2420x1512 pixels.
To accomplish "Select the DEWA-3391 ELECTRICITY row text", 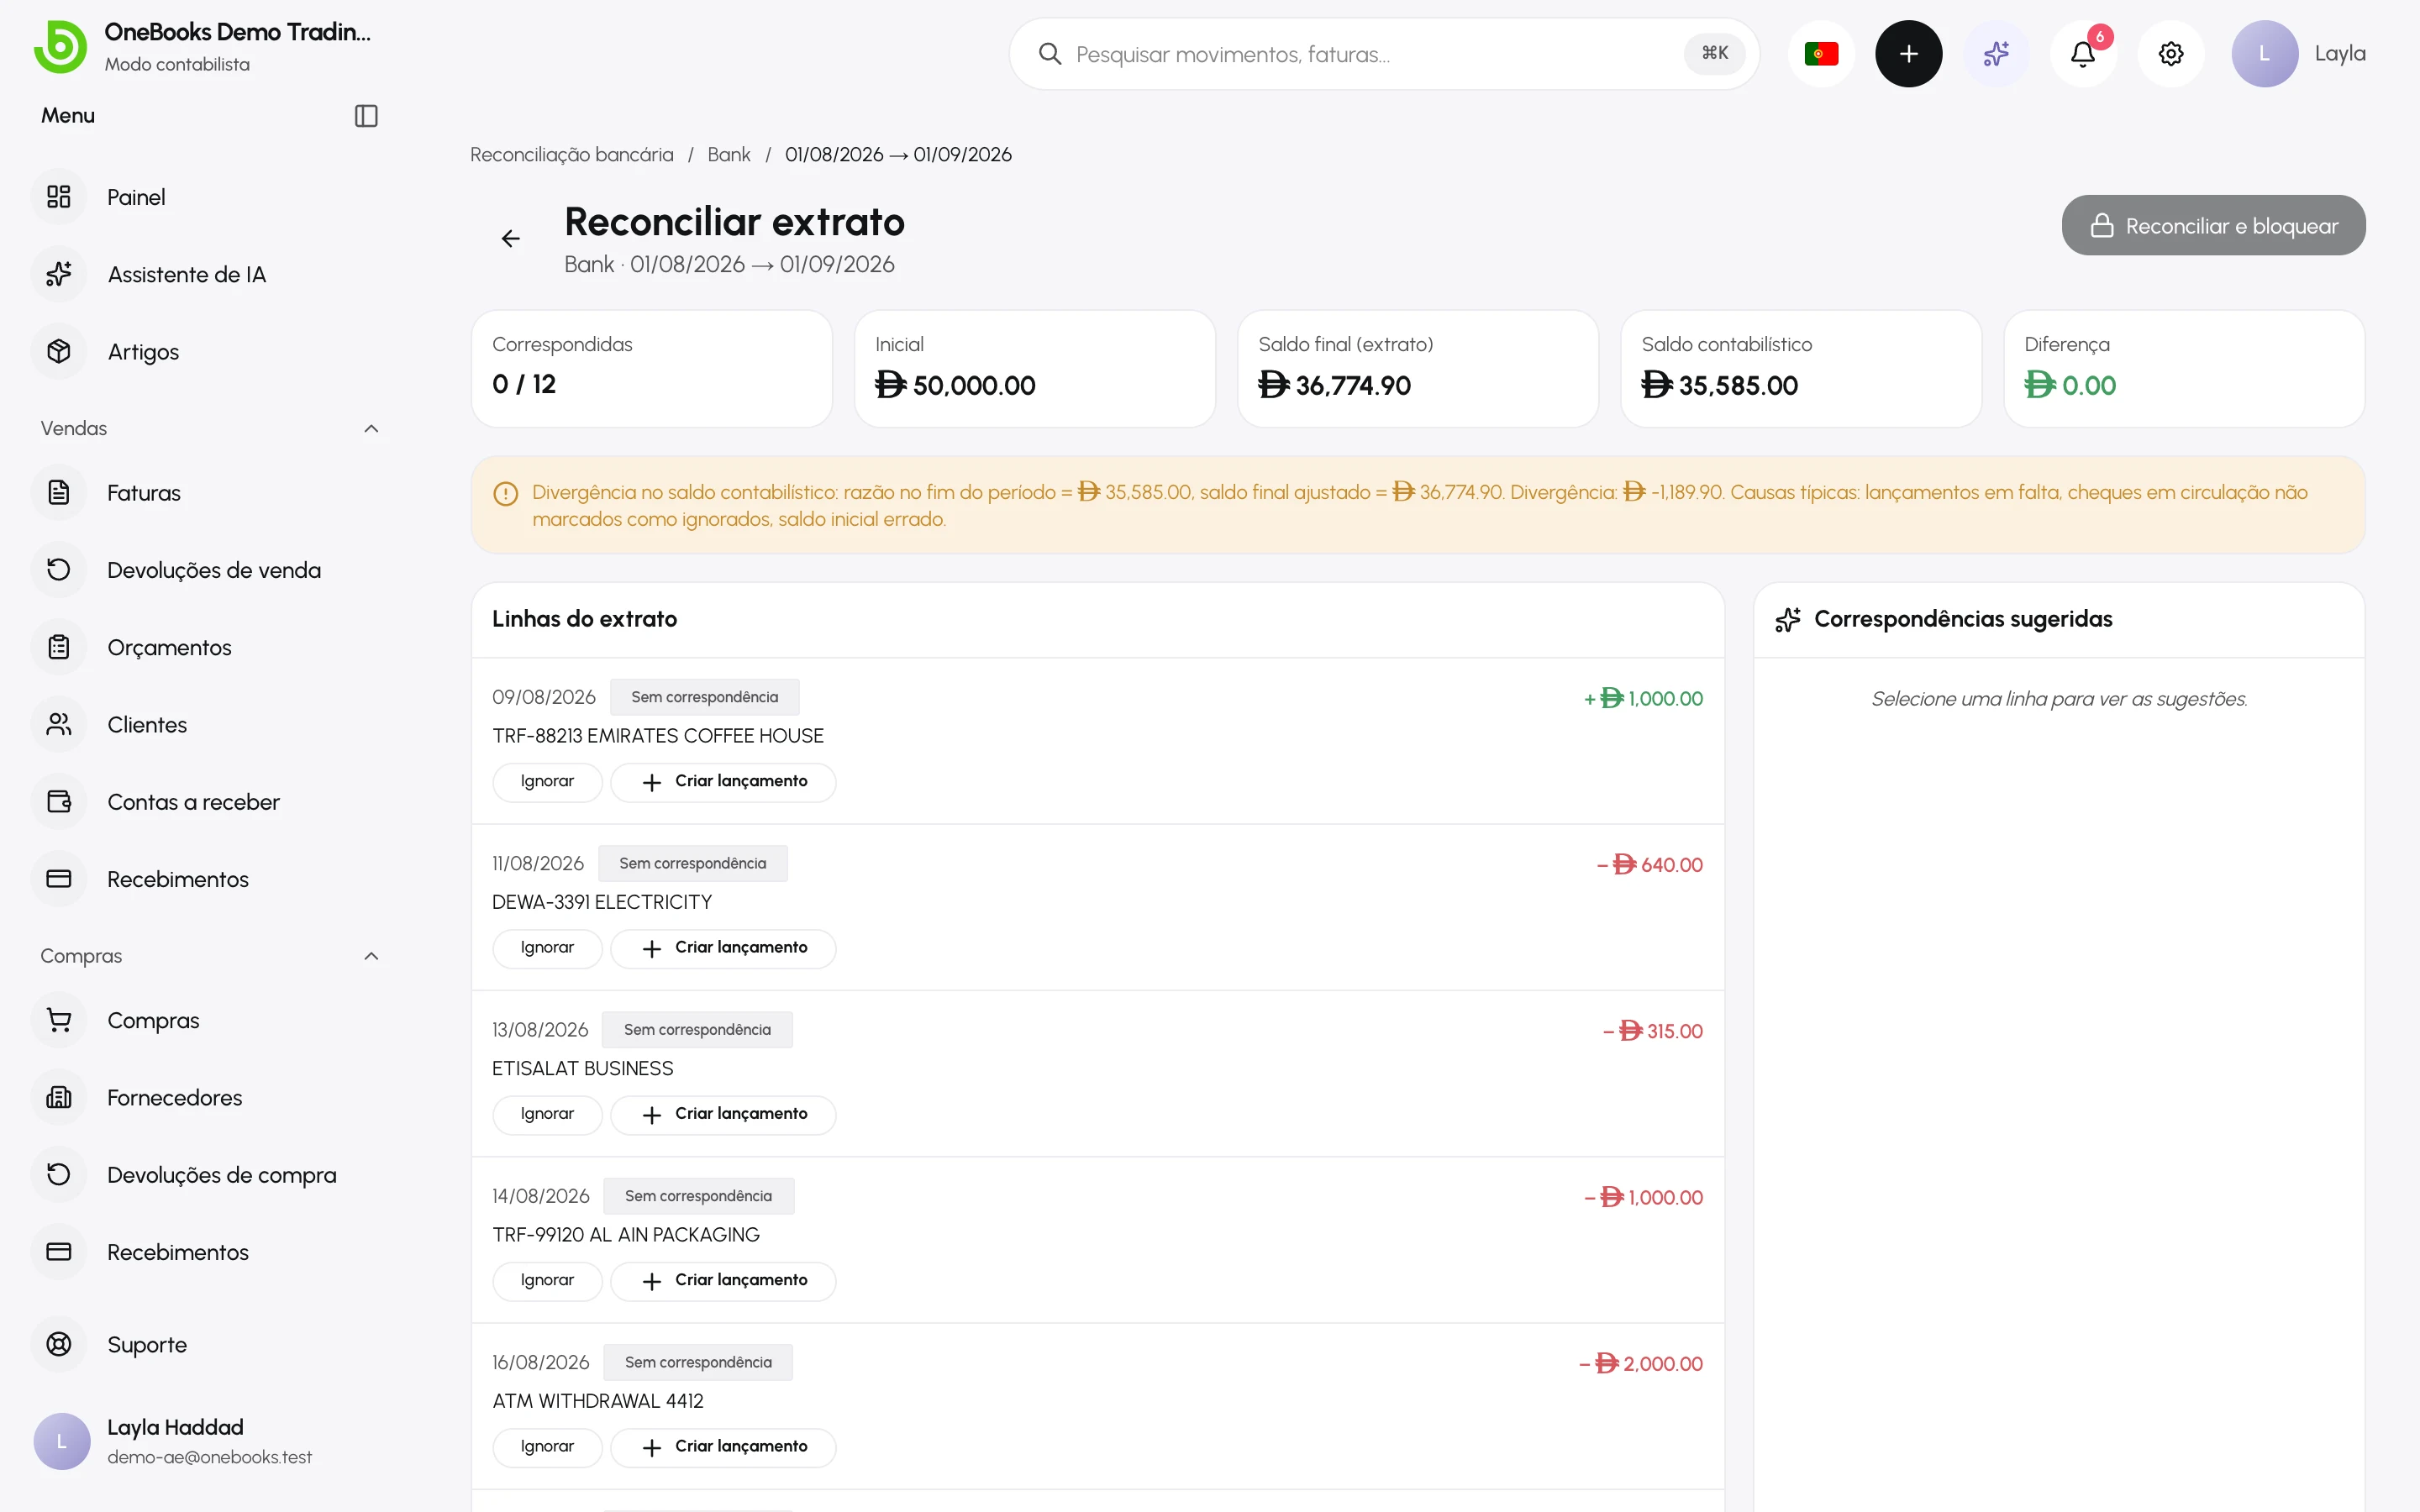I will click(x=601, y=902).
